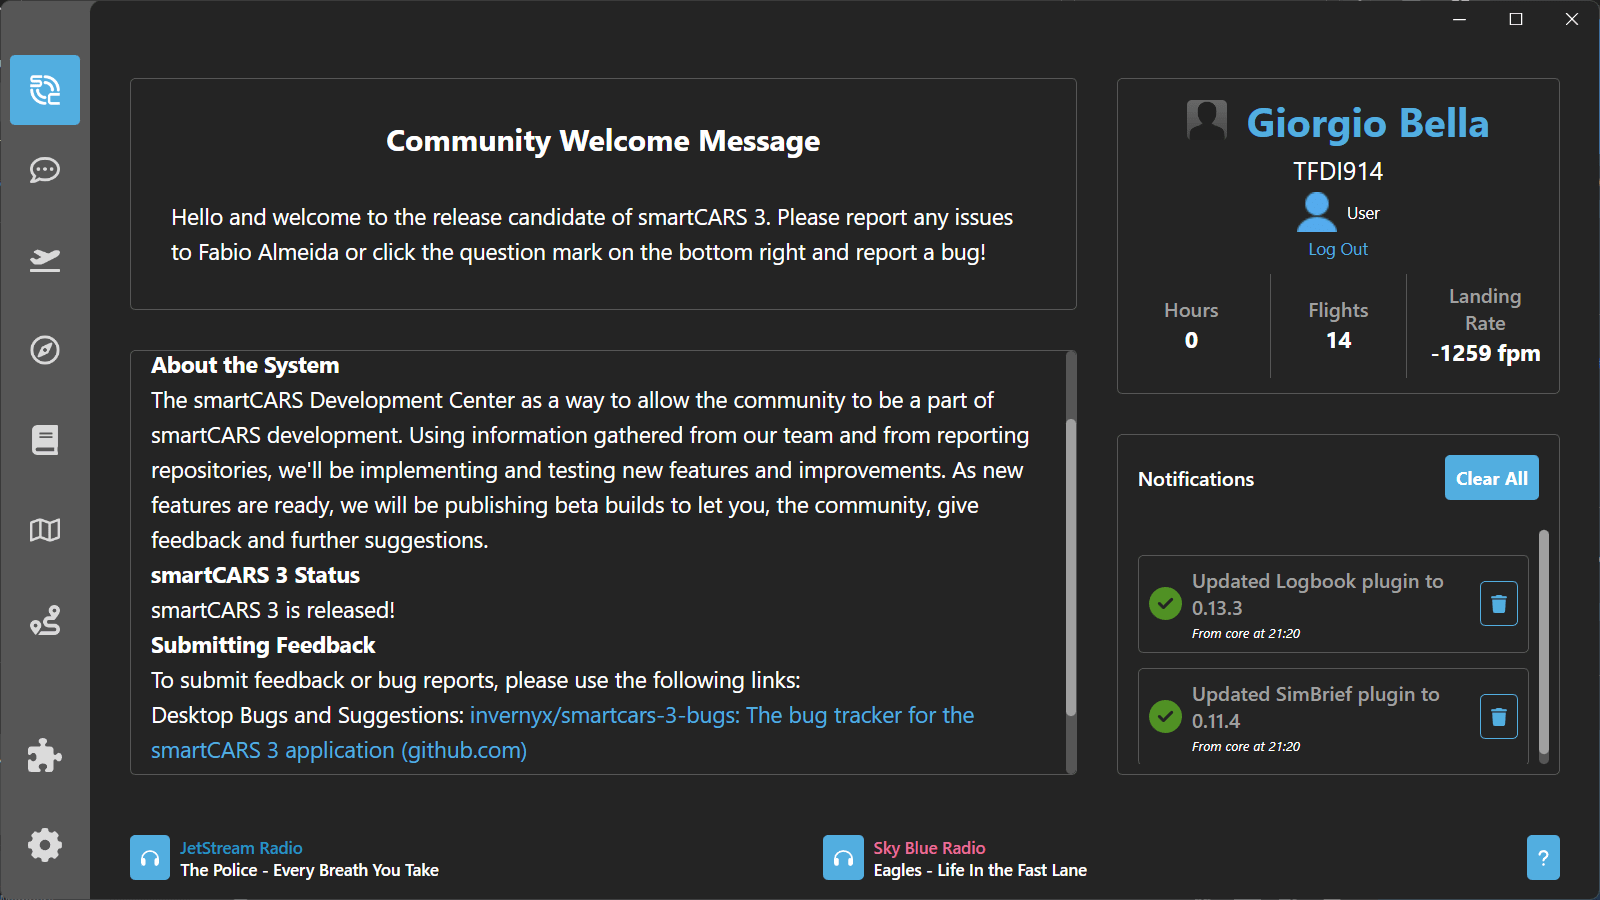Click the About the System scrollbar

click(1071, 566)
